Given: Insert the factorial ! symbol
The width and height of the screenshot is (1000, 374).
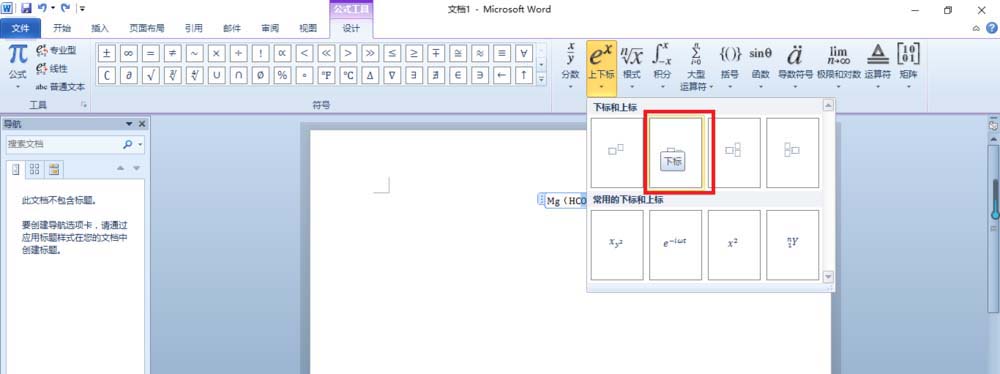Looking at the screenshot, I should 260,53.
